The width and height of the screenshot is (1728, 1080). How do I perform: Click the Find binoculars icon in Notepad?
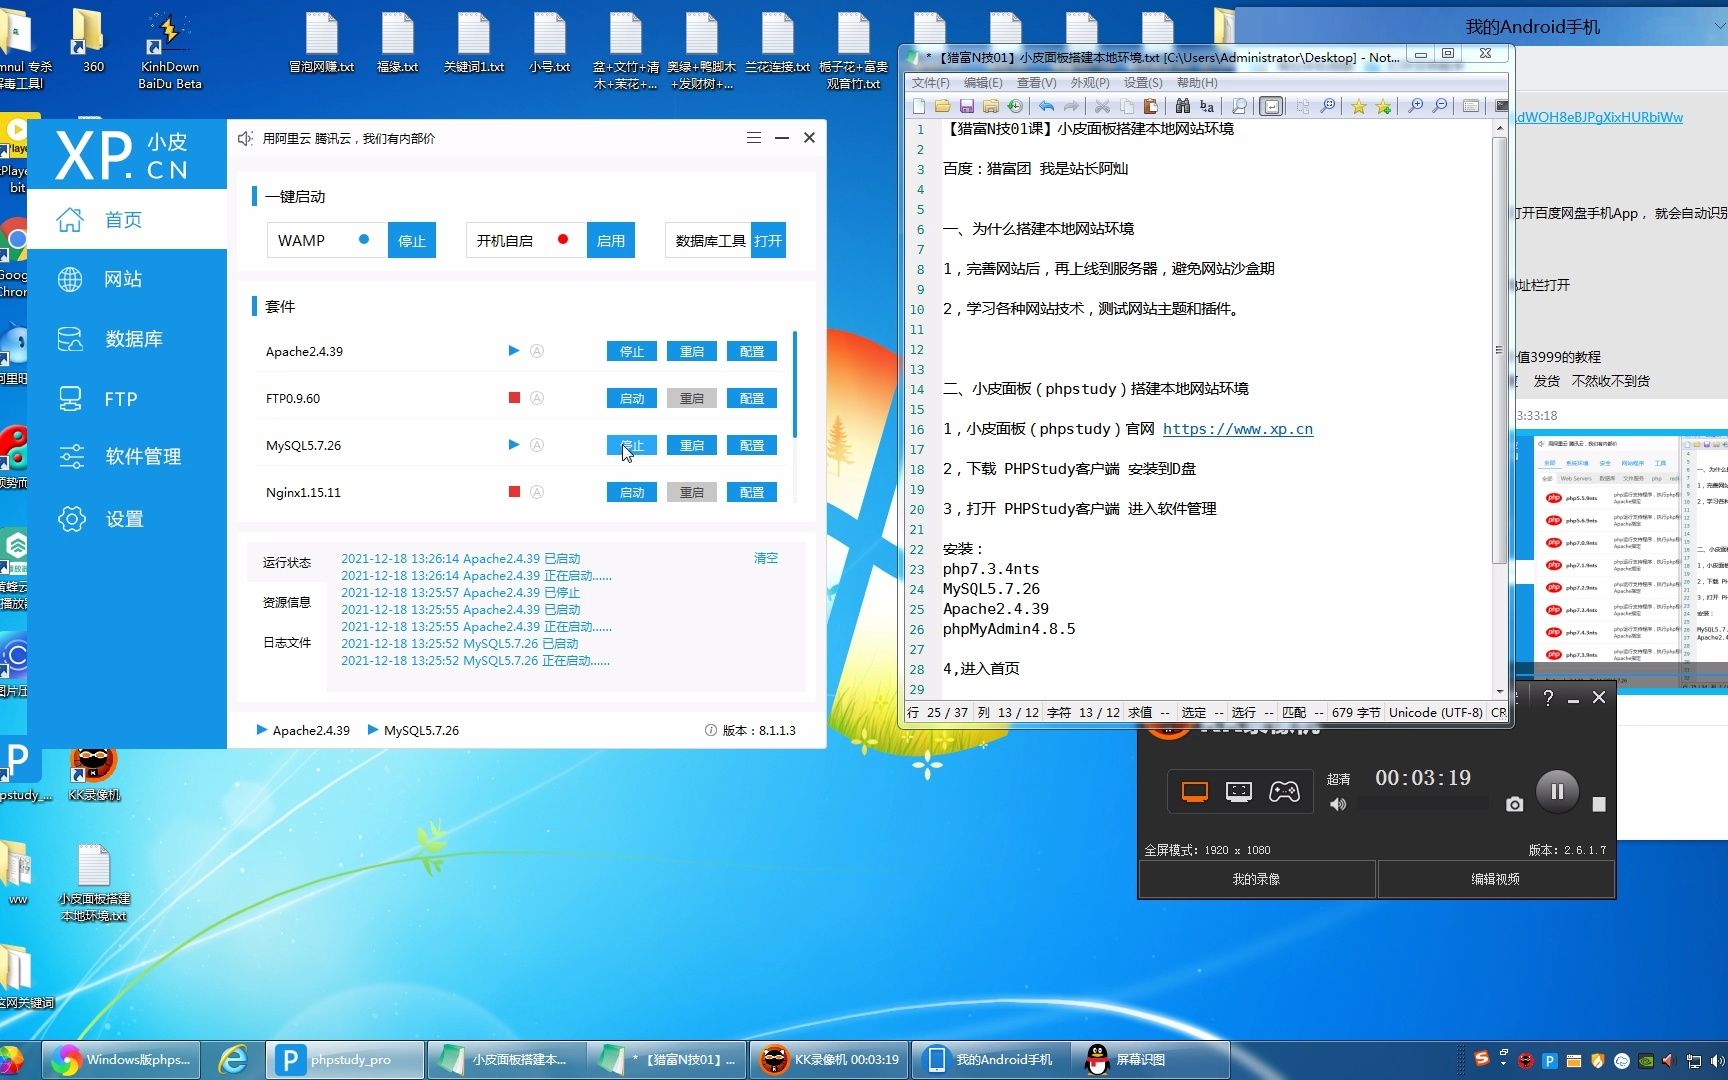pyautogui.click(x=1183, y=106)
